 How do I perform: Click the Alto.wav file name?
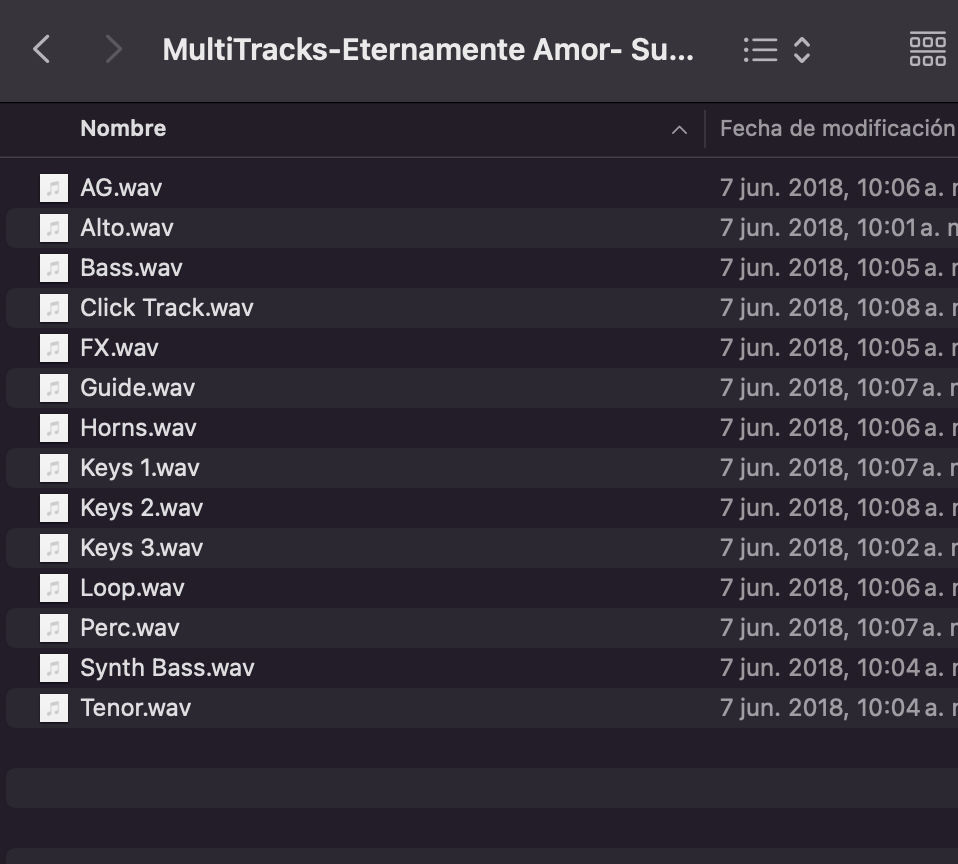pos(127,228)
